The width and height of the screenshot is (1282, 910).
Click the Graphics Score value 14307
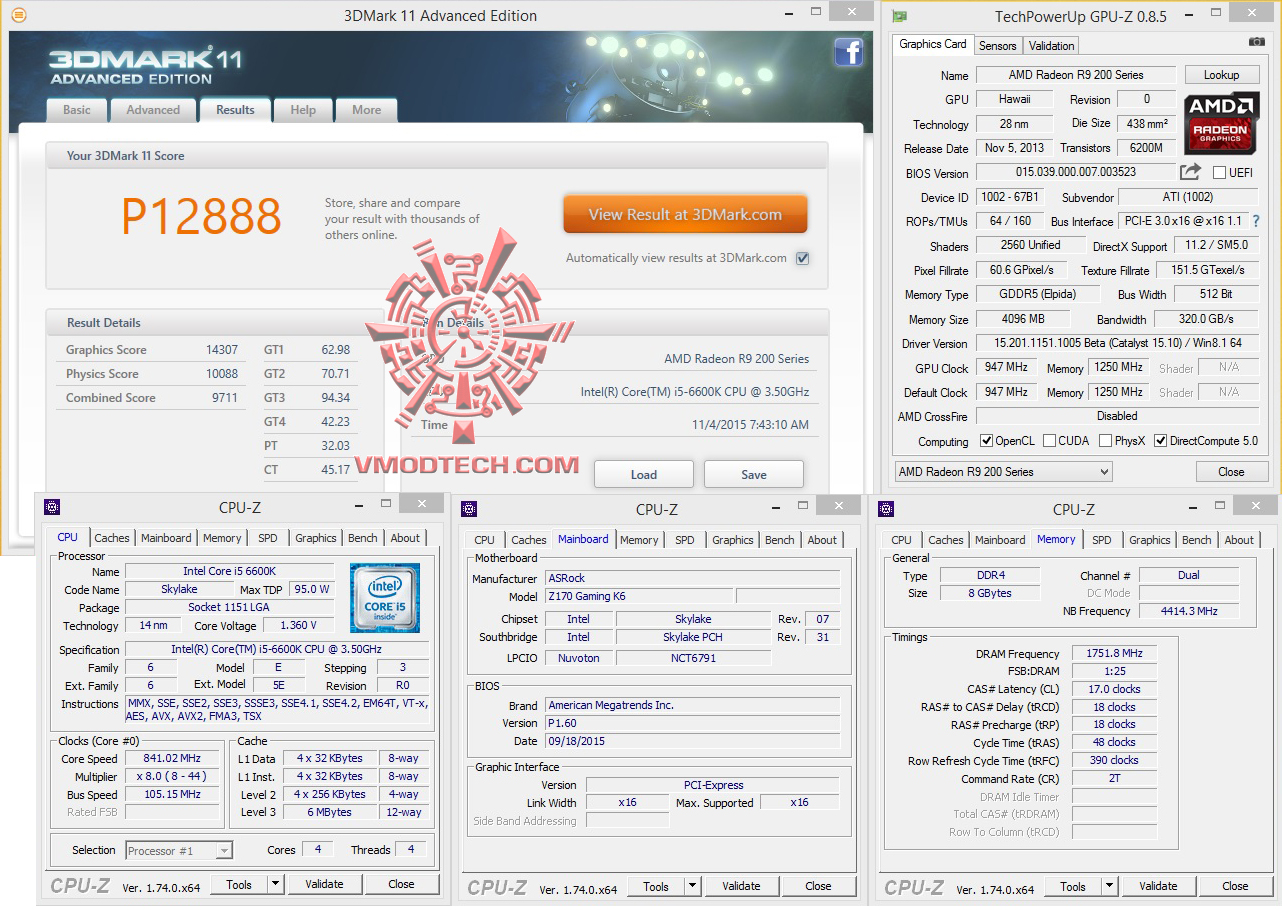click(222, 350)
